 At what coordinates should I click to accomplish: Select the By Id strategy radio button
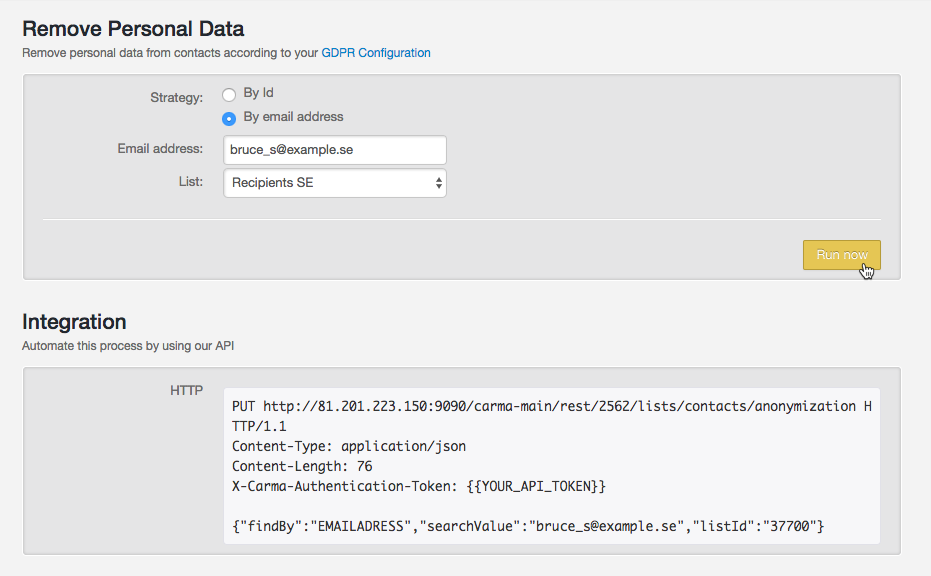coord(229,94)
